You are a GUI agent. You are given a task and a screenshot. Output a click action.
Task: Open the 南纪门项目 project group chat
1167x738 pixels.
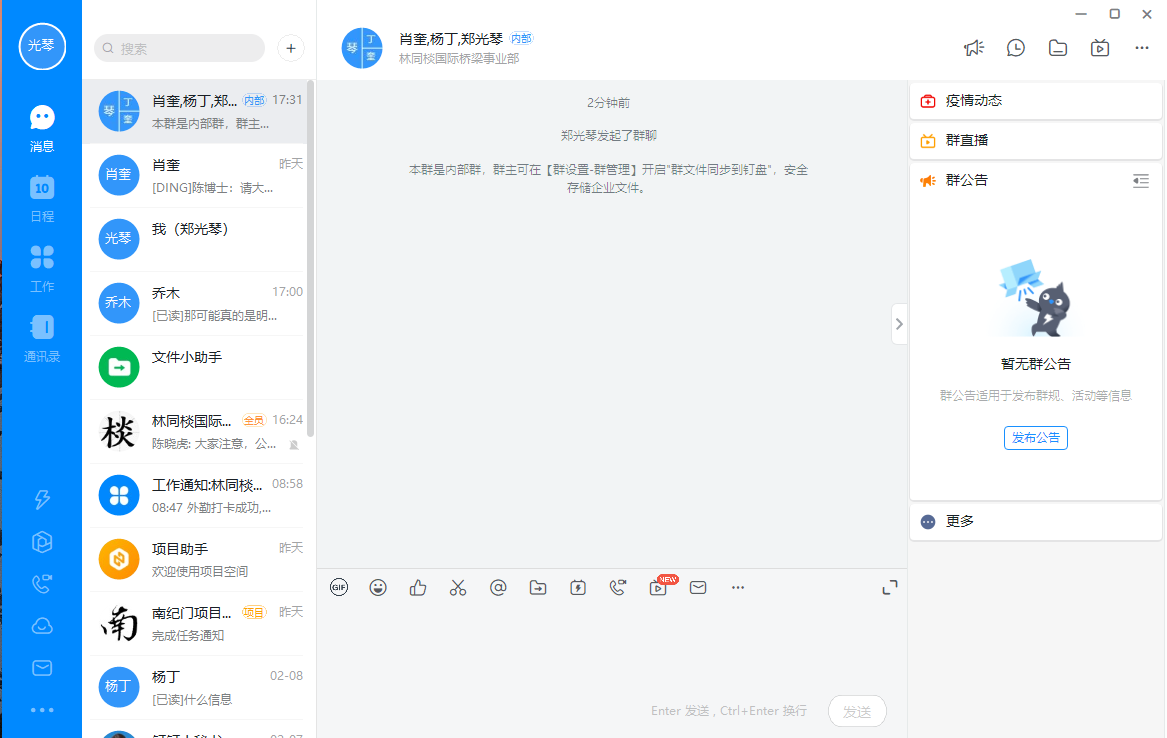(x=197, y=623)
